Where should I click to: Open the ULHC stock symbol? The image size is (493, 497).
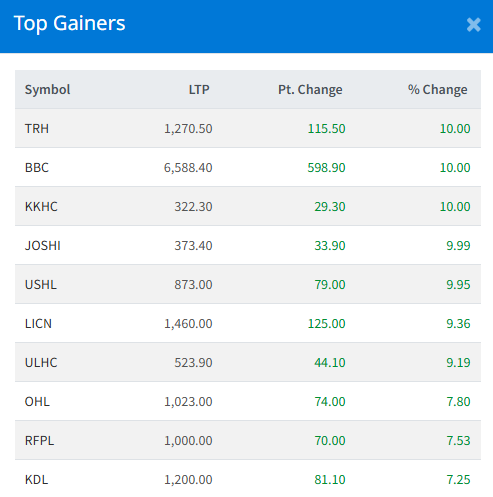pos(41,363)
